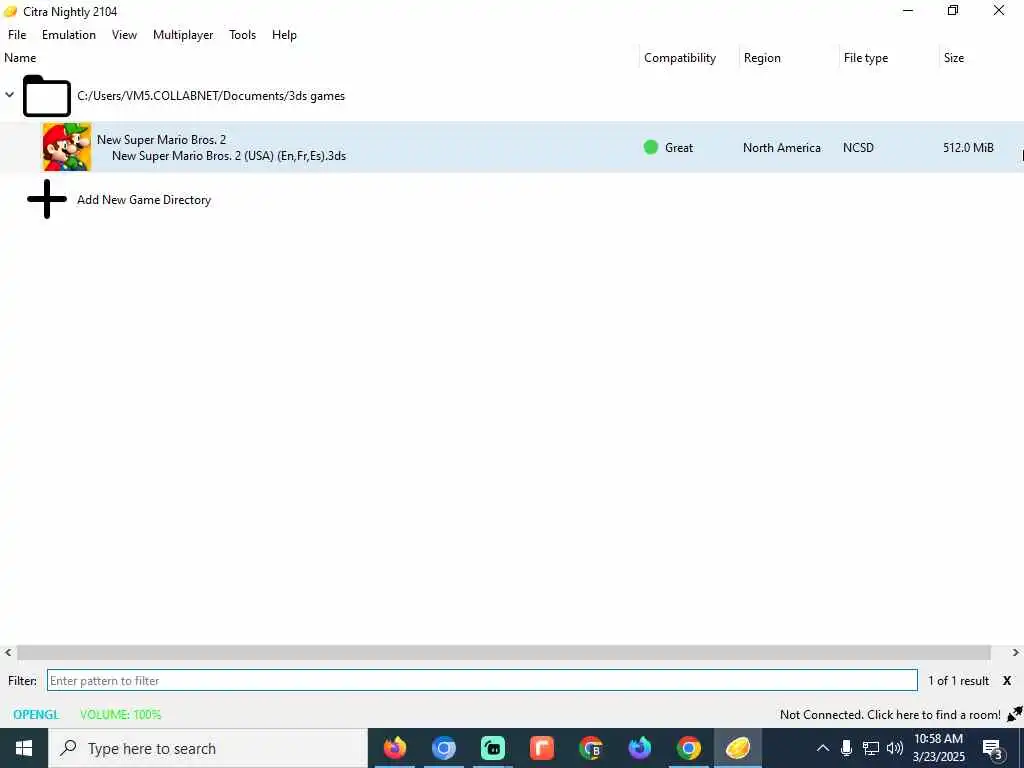
Task: Click the VOLUME: 100% status indicator
Action: (x=120, y=714)
